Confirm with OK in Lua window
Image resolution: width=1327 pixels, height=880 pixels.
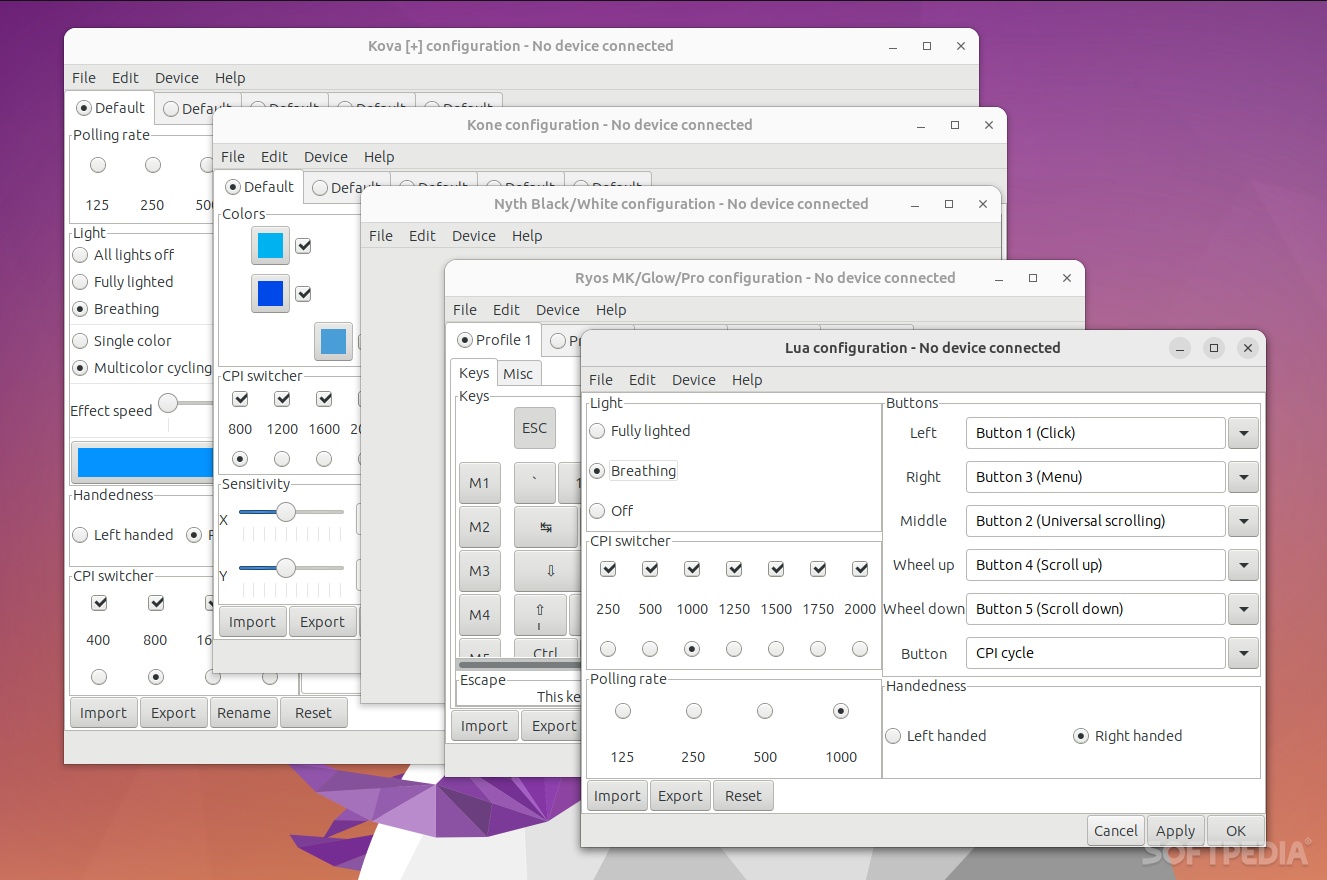[x=1236, y=831]
